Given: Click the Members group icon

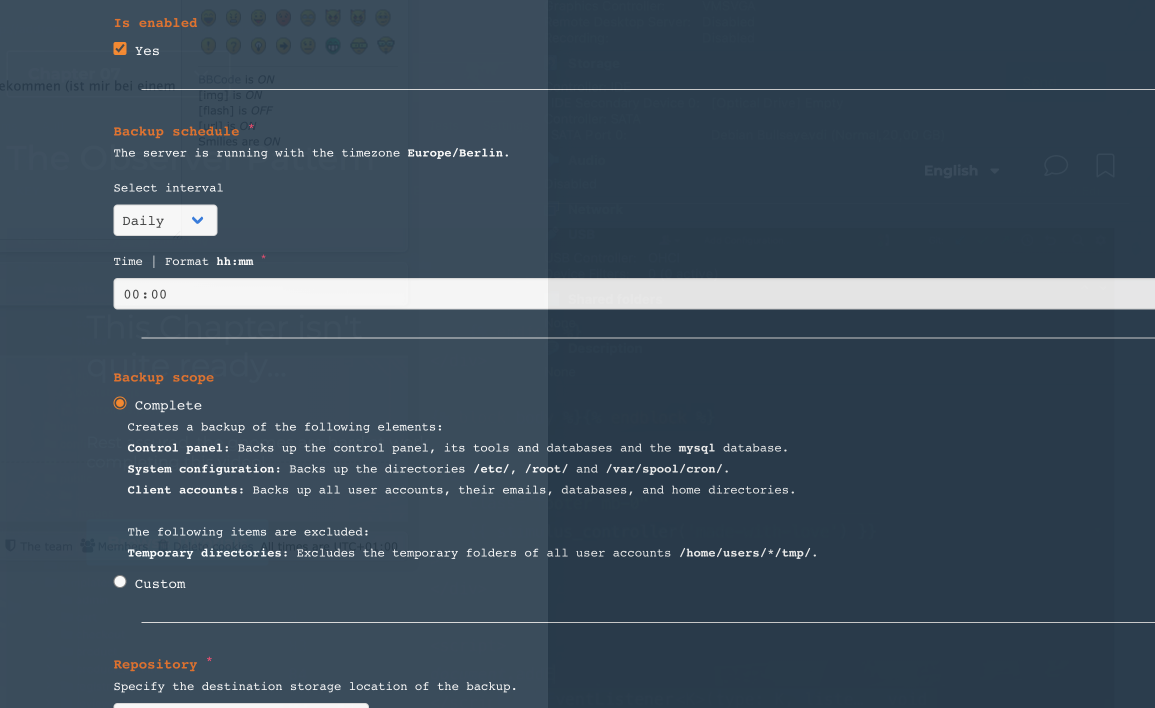Looking at the screenshot, I should (x=87, y=546).
